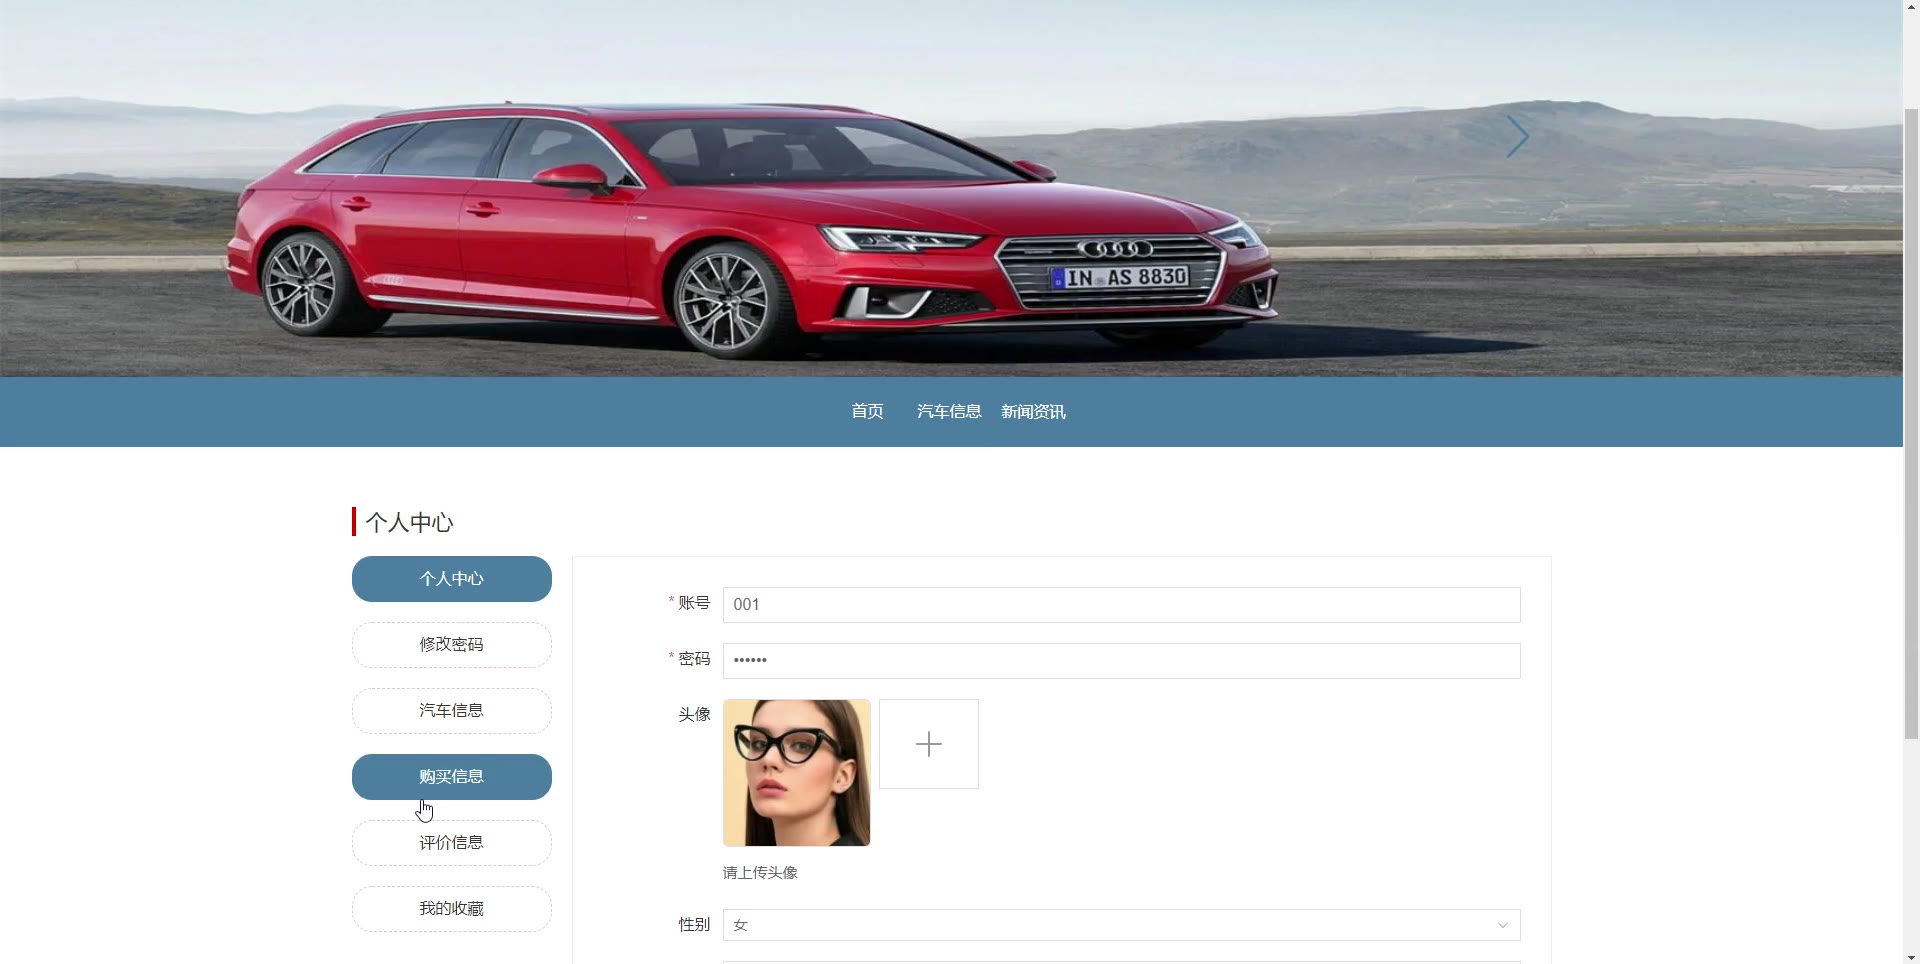Click the next-slide arrow on the banner

1517,137
